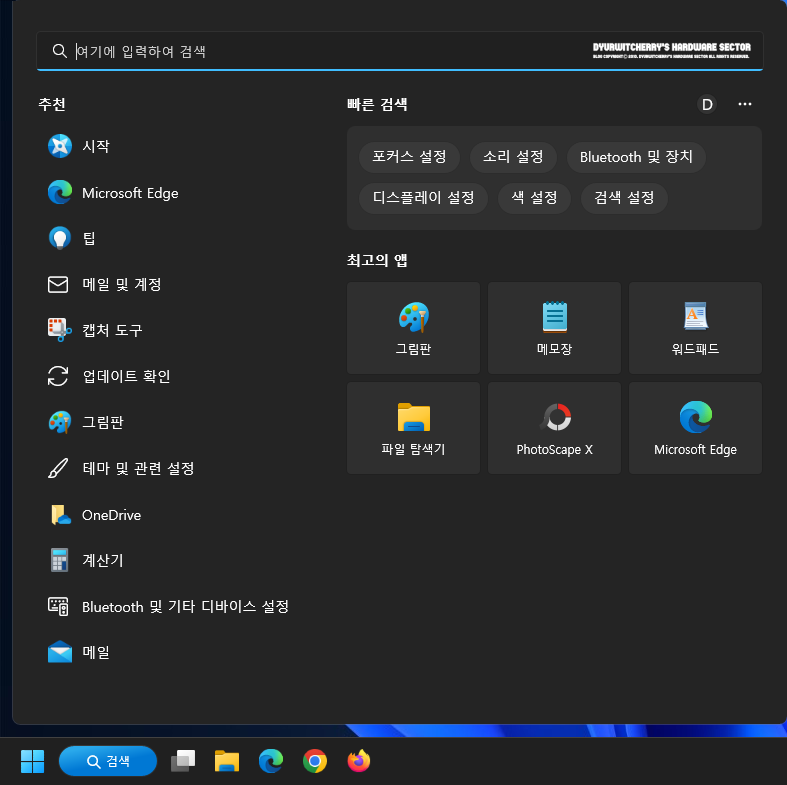The height and width of the screenshot is (785, 787).
Task: Select the 캡처 도구 text label
Action: tap(112, 330)
